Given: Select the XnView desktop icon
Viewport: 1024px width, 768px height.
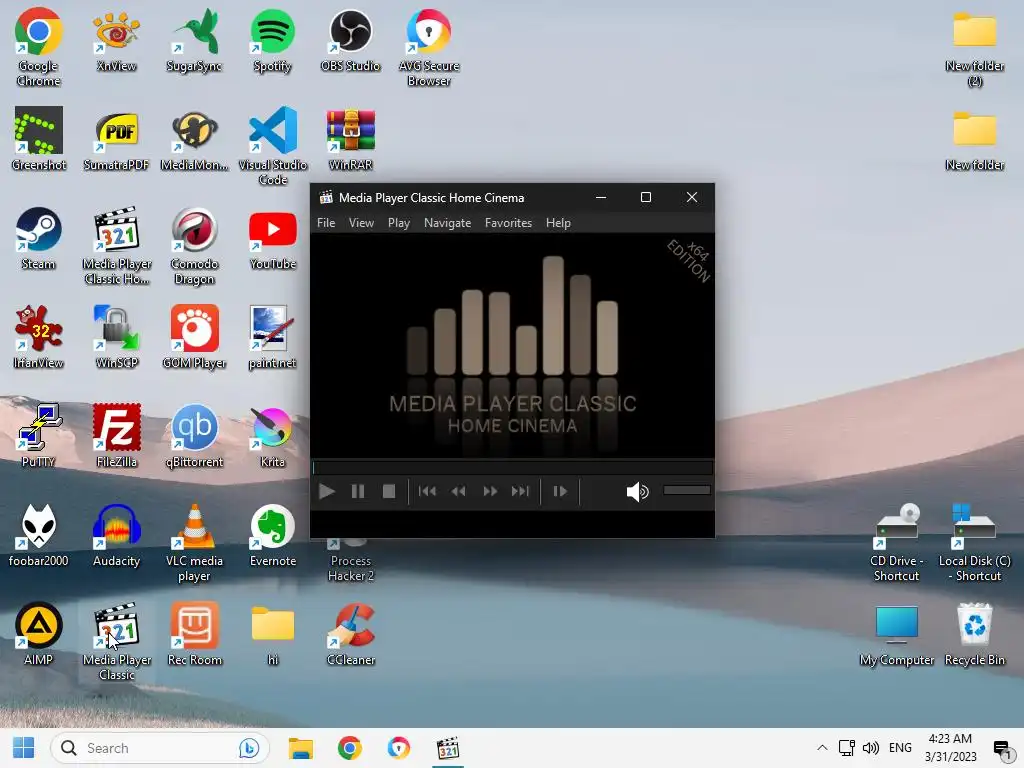Looking at the screenshot, I should [116, 40].
